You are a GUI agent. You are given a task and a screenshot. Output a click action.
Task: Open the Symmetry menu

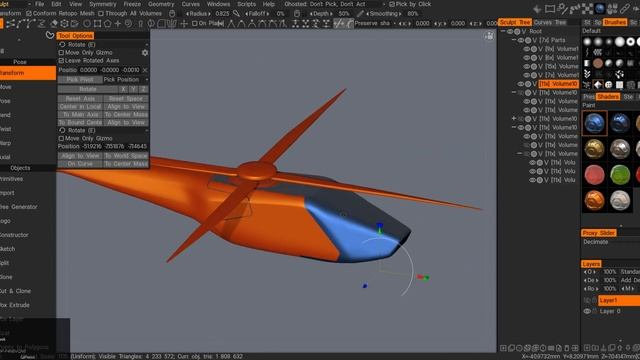pos(102,4)
